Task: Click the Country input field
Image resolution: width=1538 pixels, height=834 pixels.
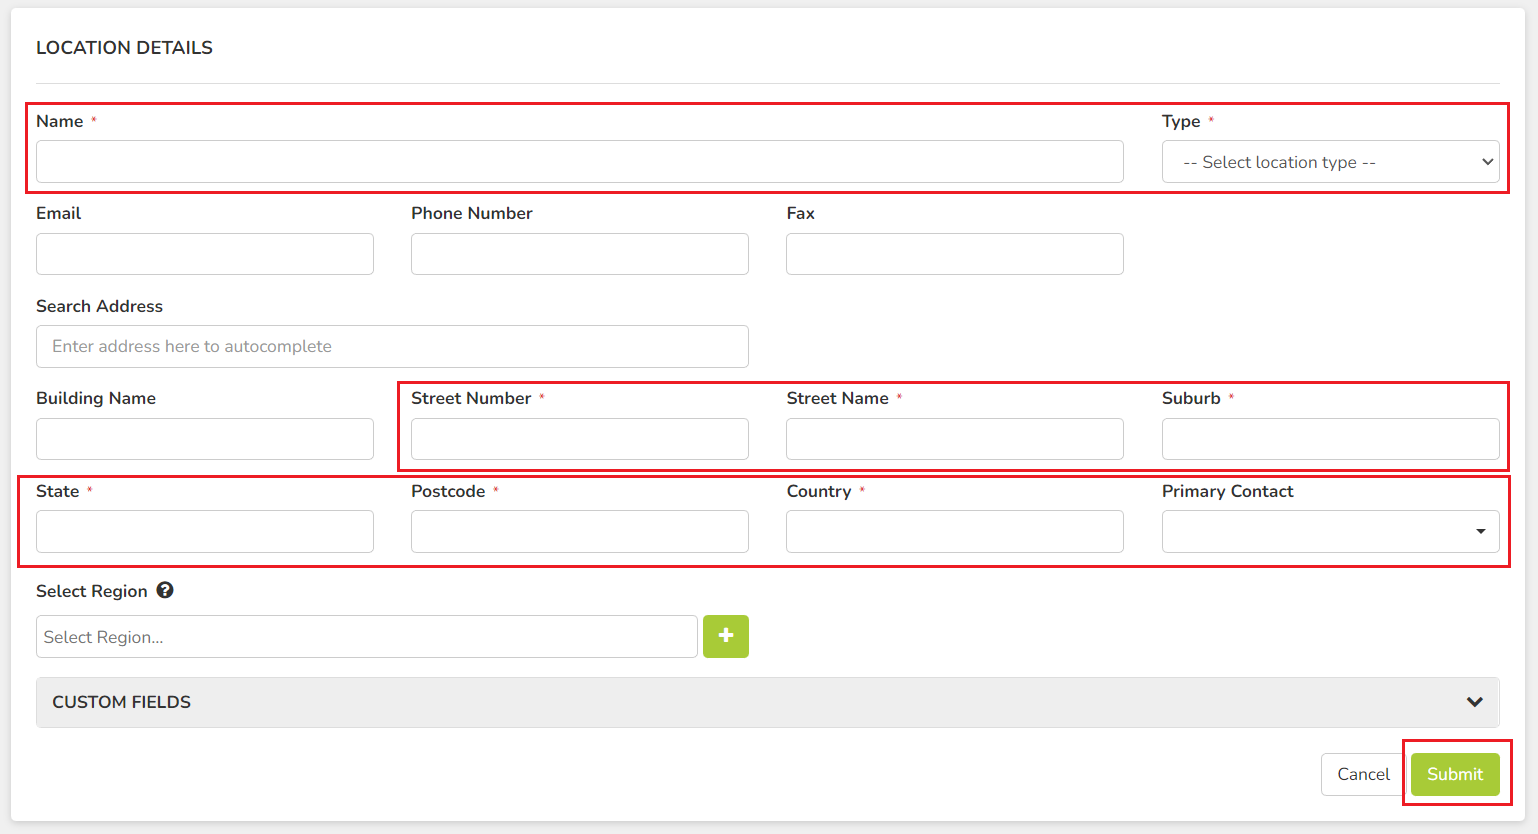Action: click(955, 531)
